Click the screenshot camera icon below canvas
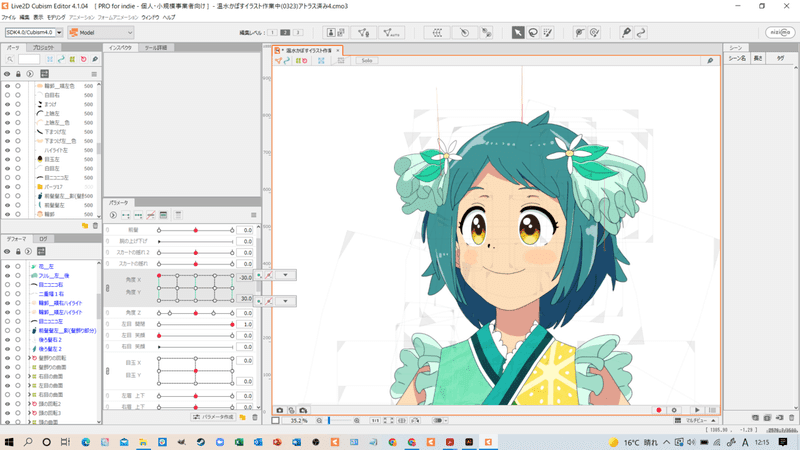Viewport: 800px width, 450px height. (x=280, y=410)
